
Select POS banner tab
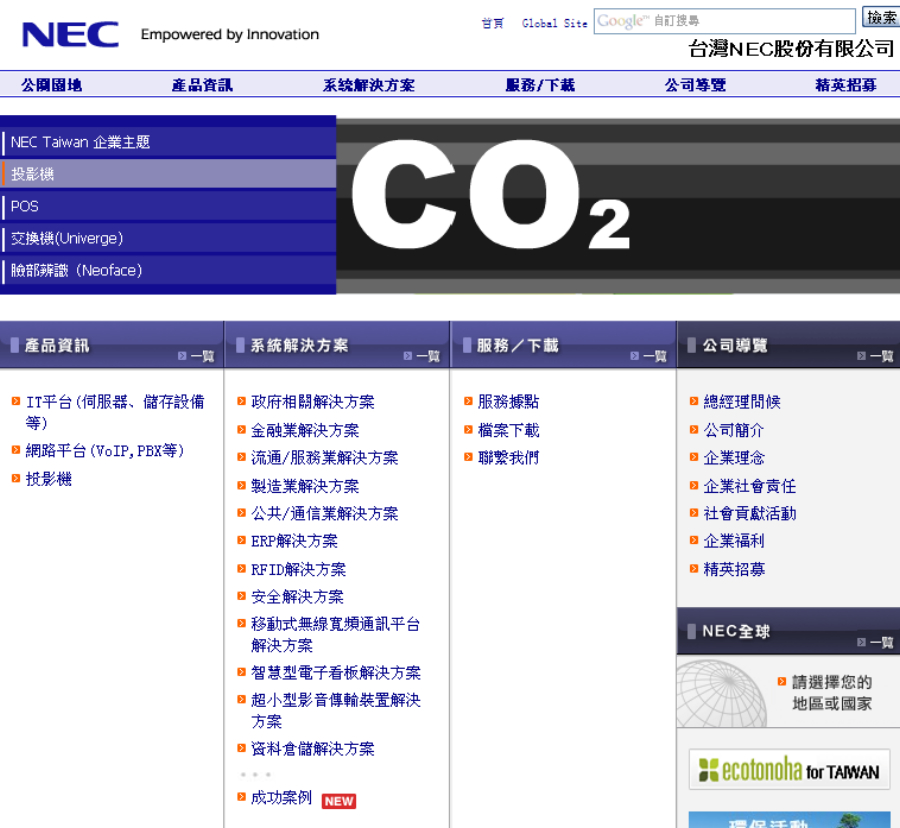pyautogui.click(x=168, y=206)
